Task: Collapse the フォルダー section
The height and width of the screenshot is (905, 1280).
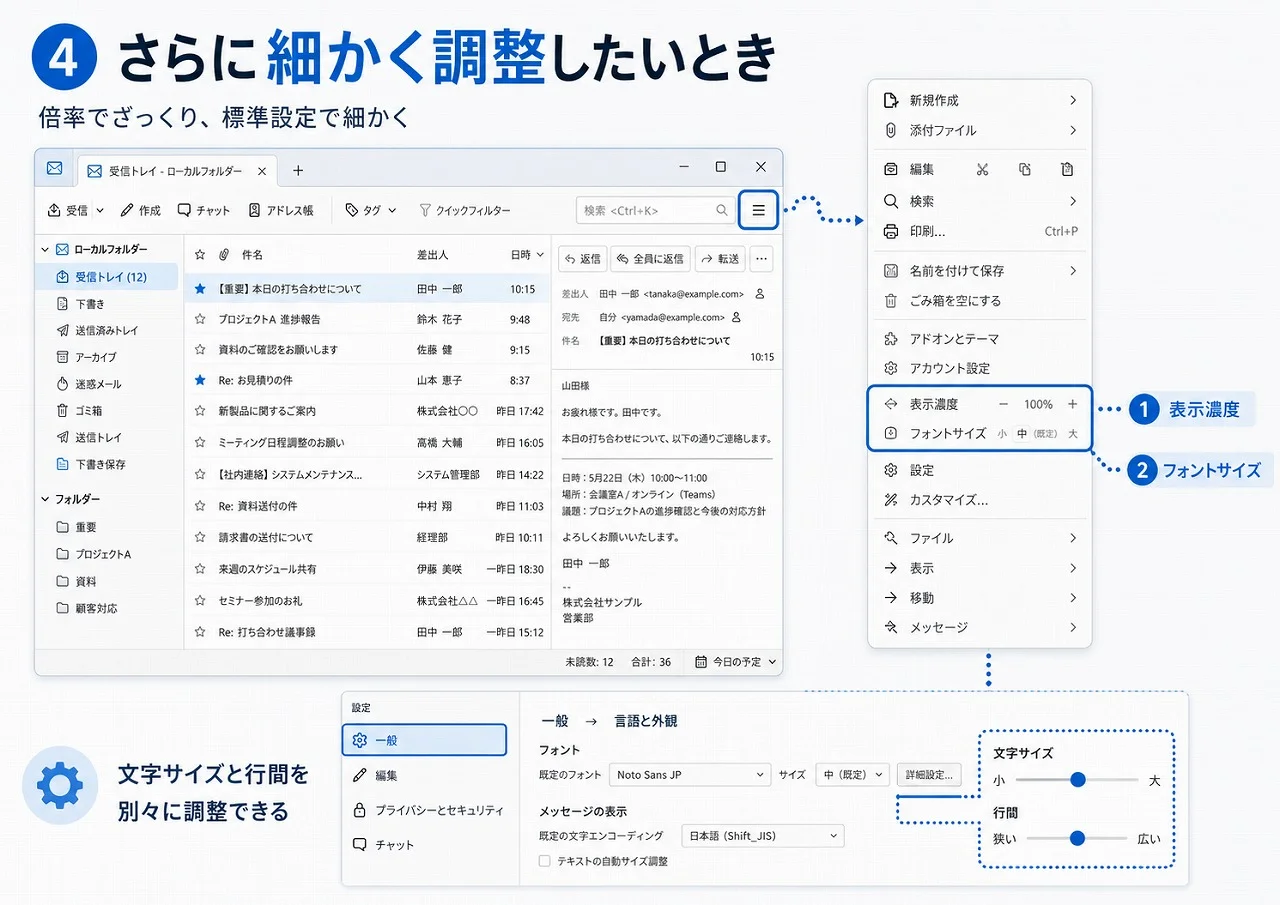Action: [x=45, y=499]
